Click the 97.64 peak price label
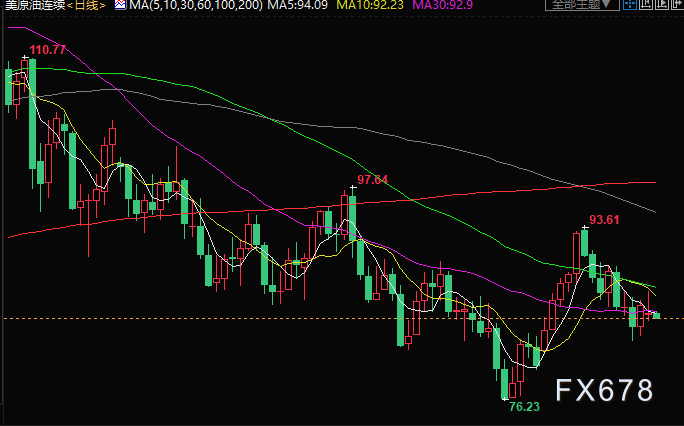The width and height of the screenshot is (684, 426). [372, 179]
